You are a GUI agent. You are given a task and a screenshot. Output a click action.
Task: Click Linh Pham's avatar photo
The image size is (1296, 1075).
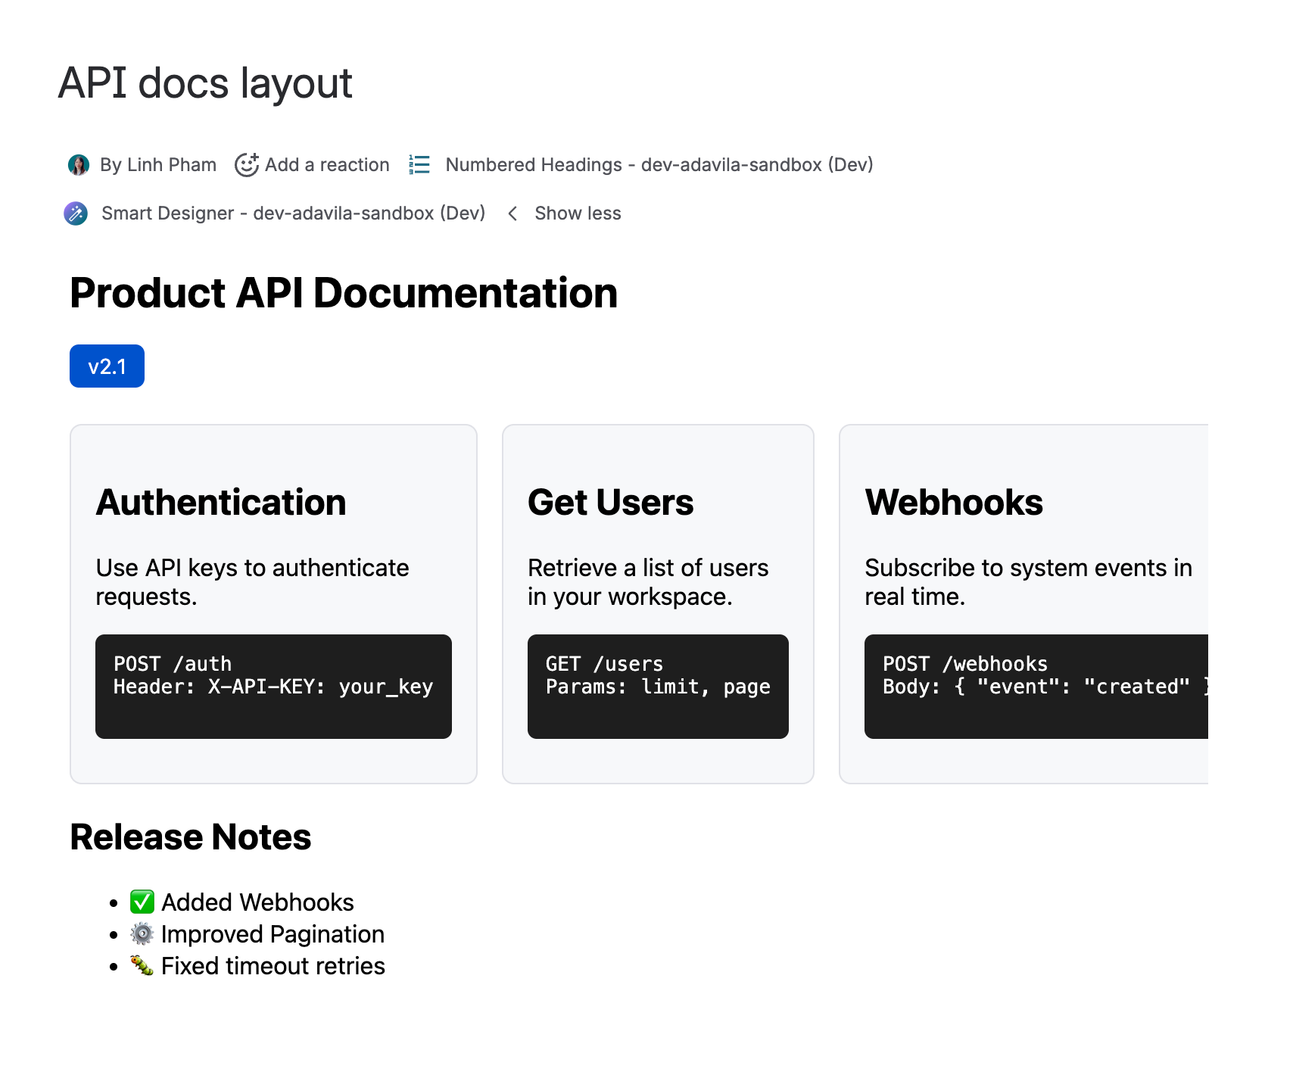pos(78,164)
